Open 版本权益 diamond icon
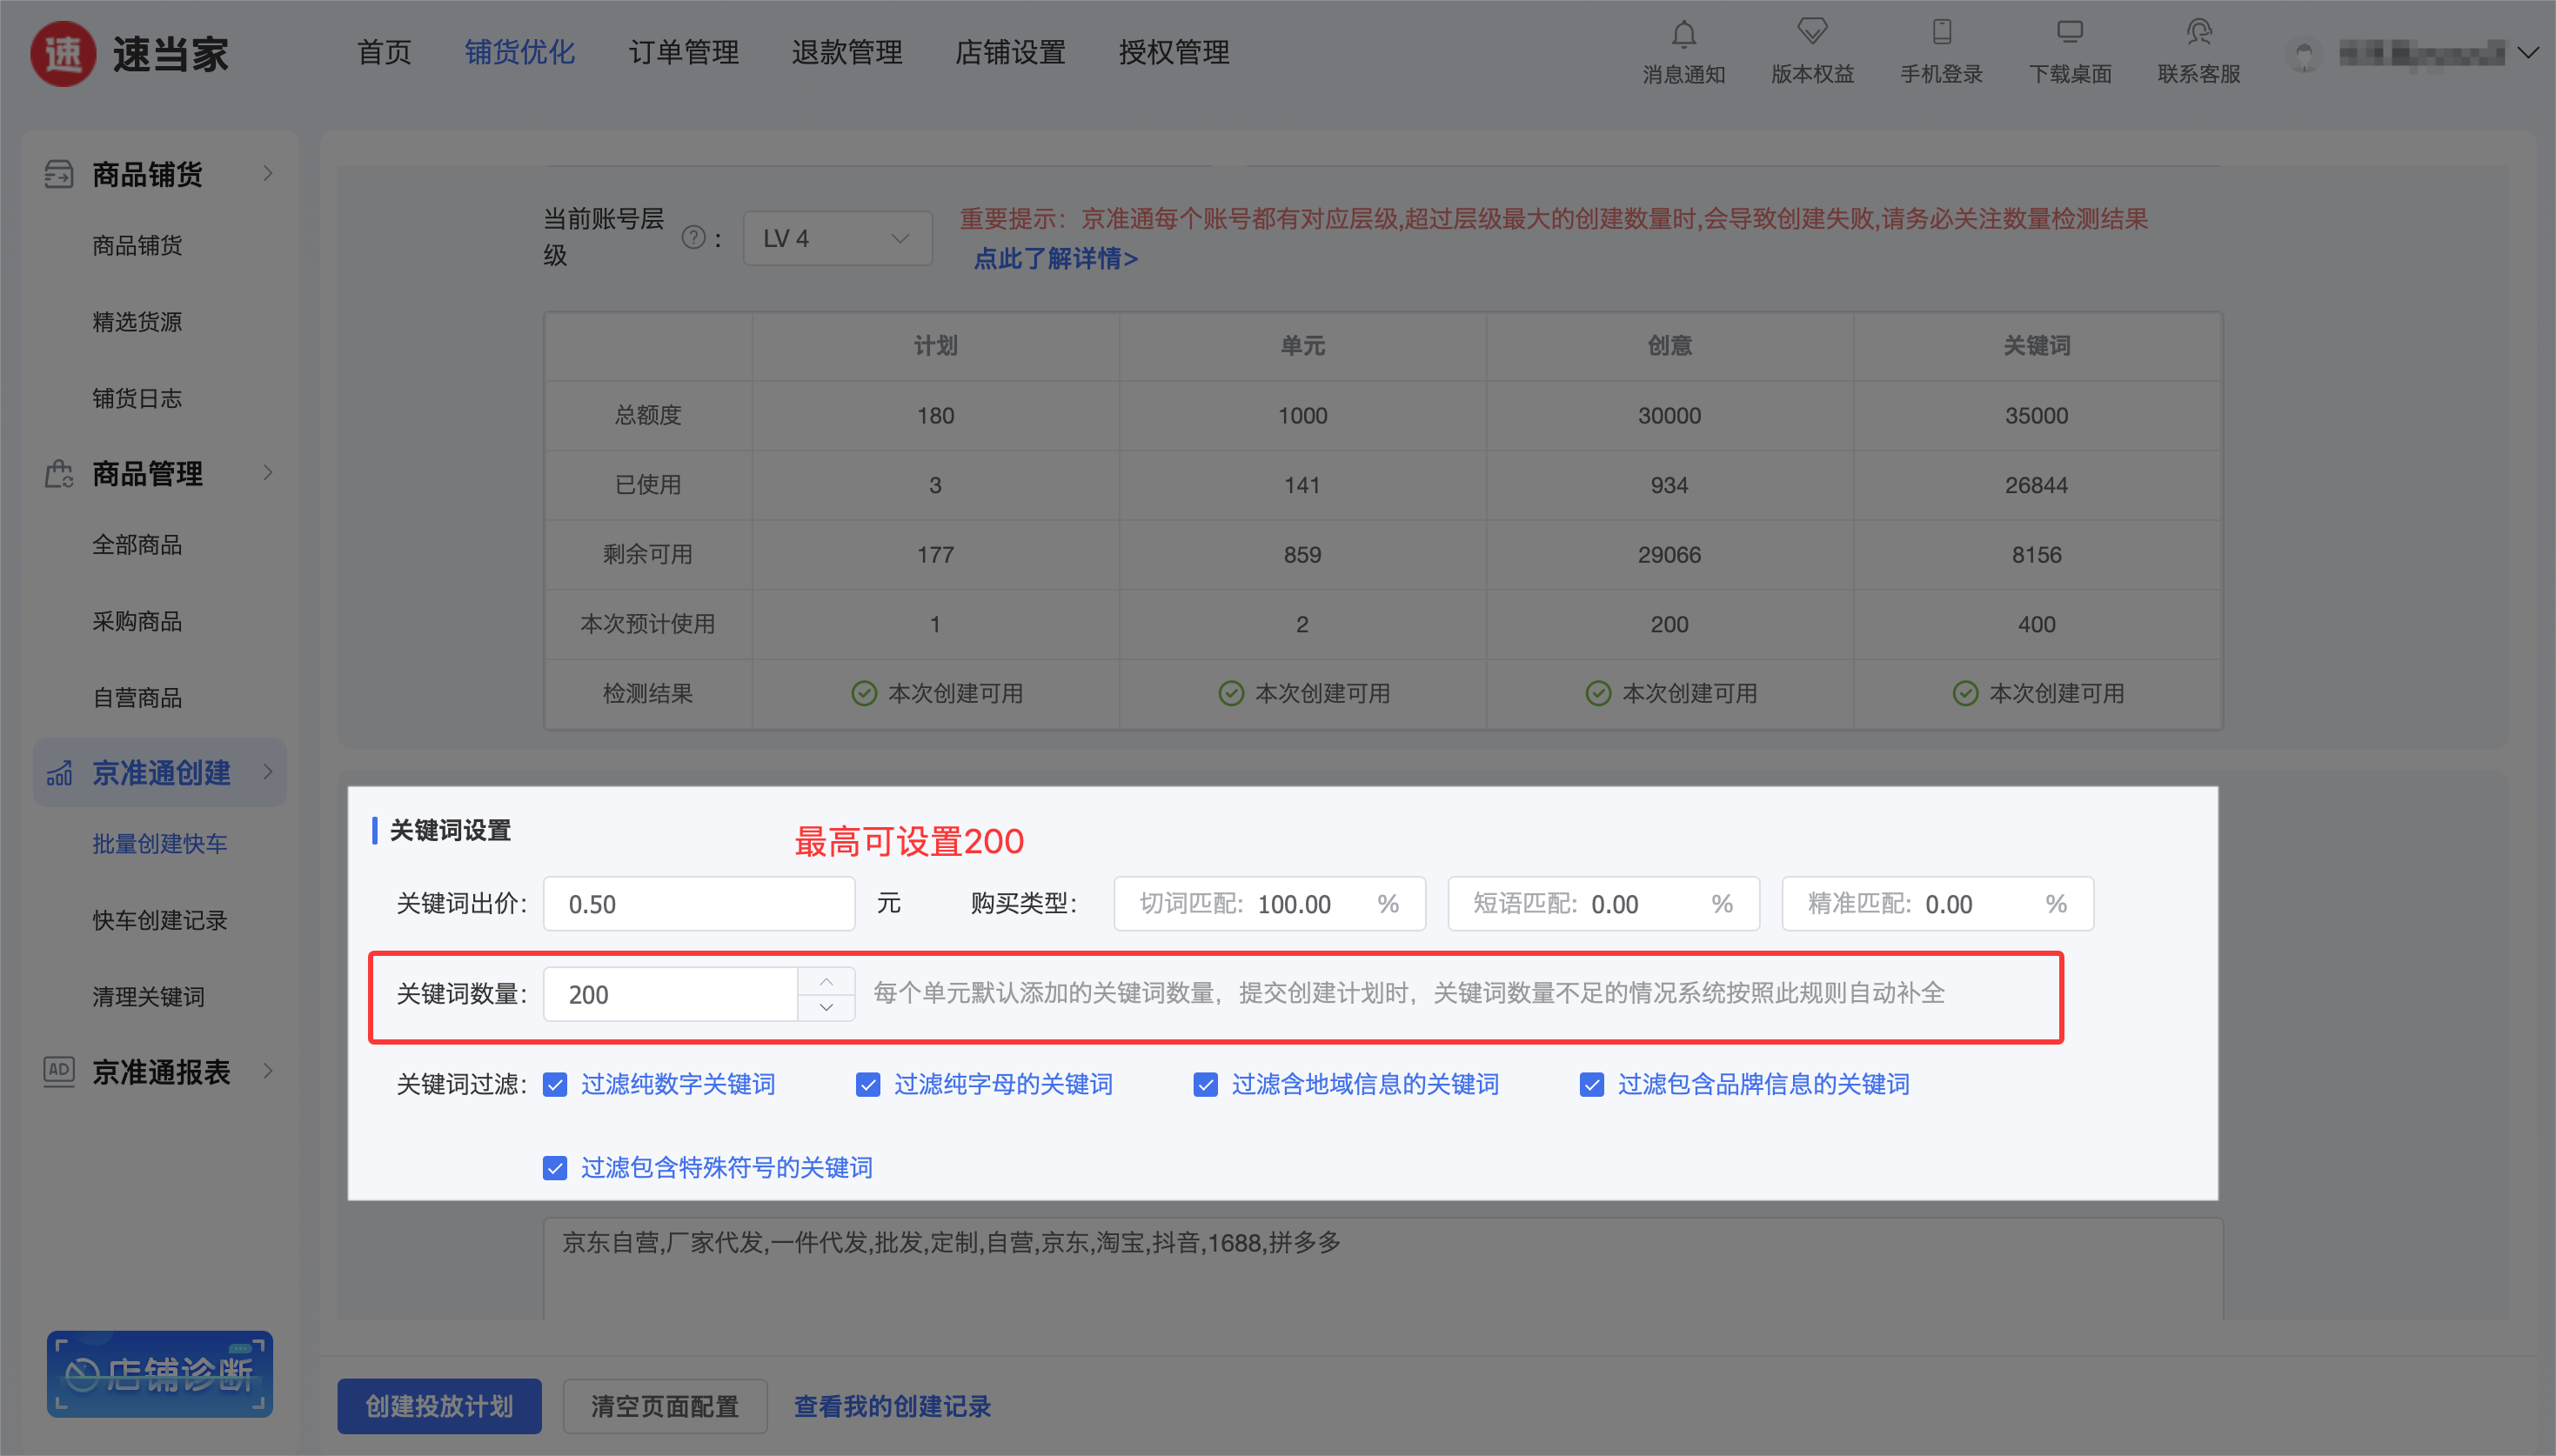2556x1456 pixels. pos(1811,32)
